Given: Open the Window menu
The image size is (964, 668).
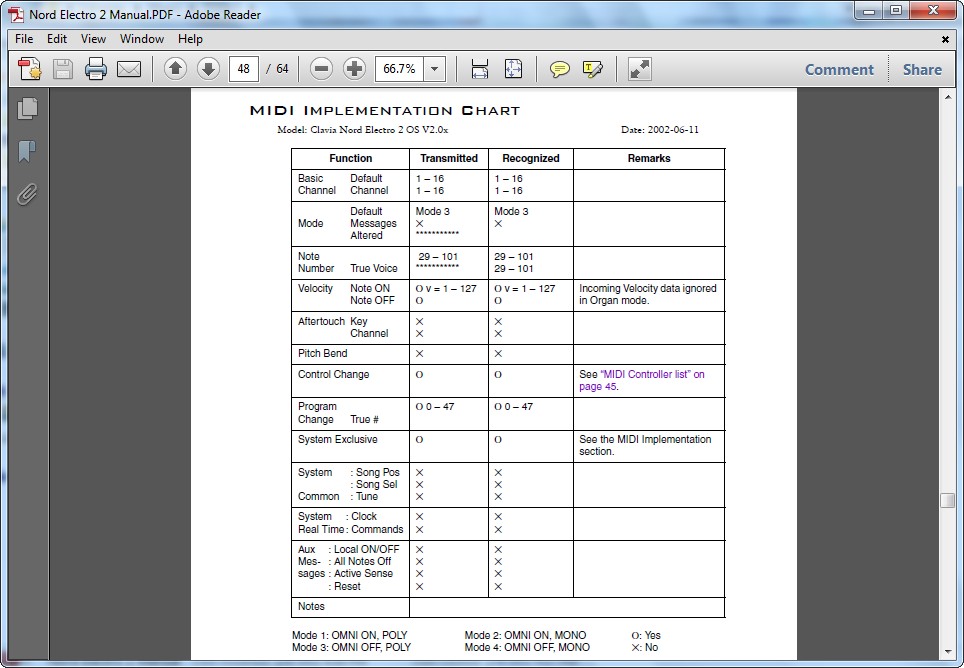Looking at the screenshot, I should tap(142, 39).
